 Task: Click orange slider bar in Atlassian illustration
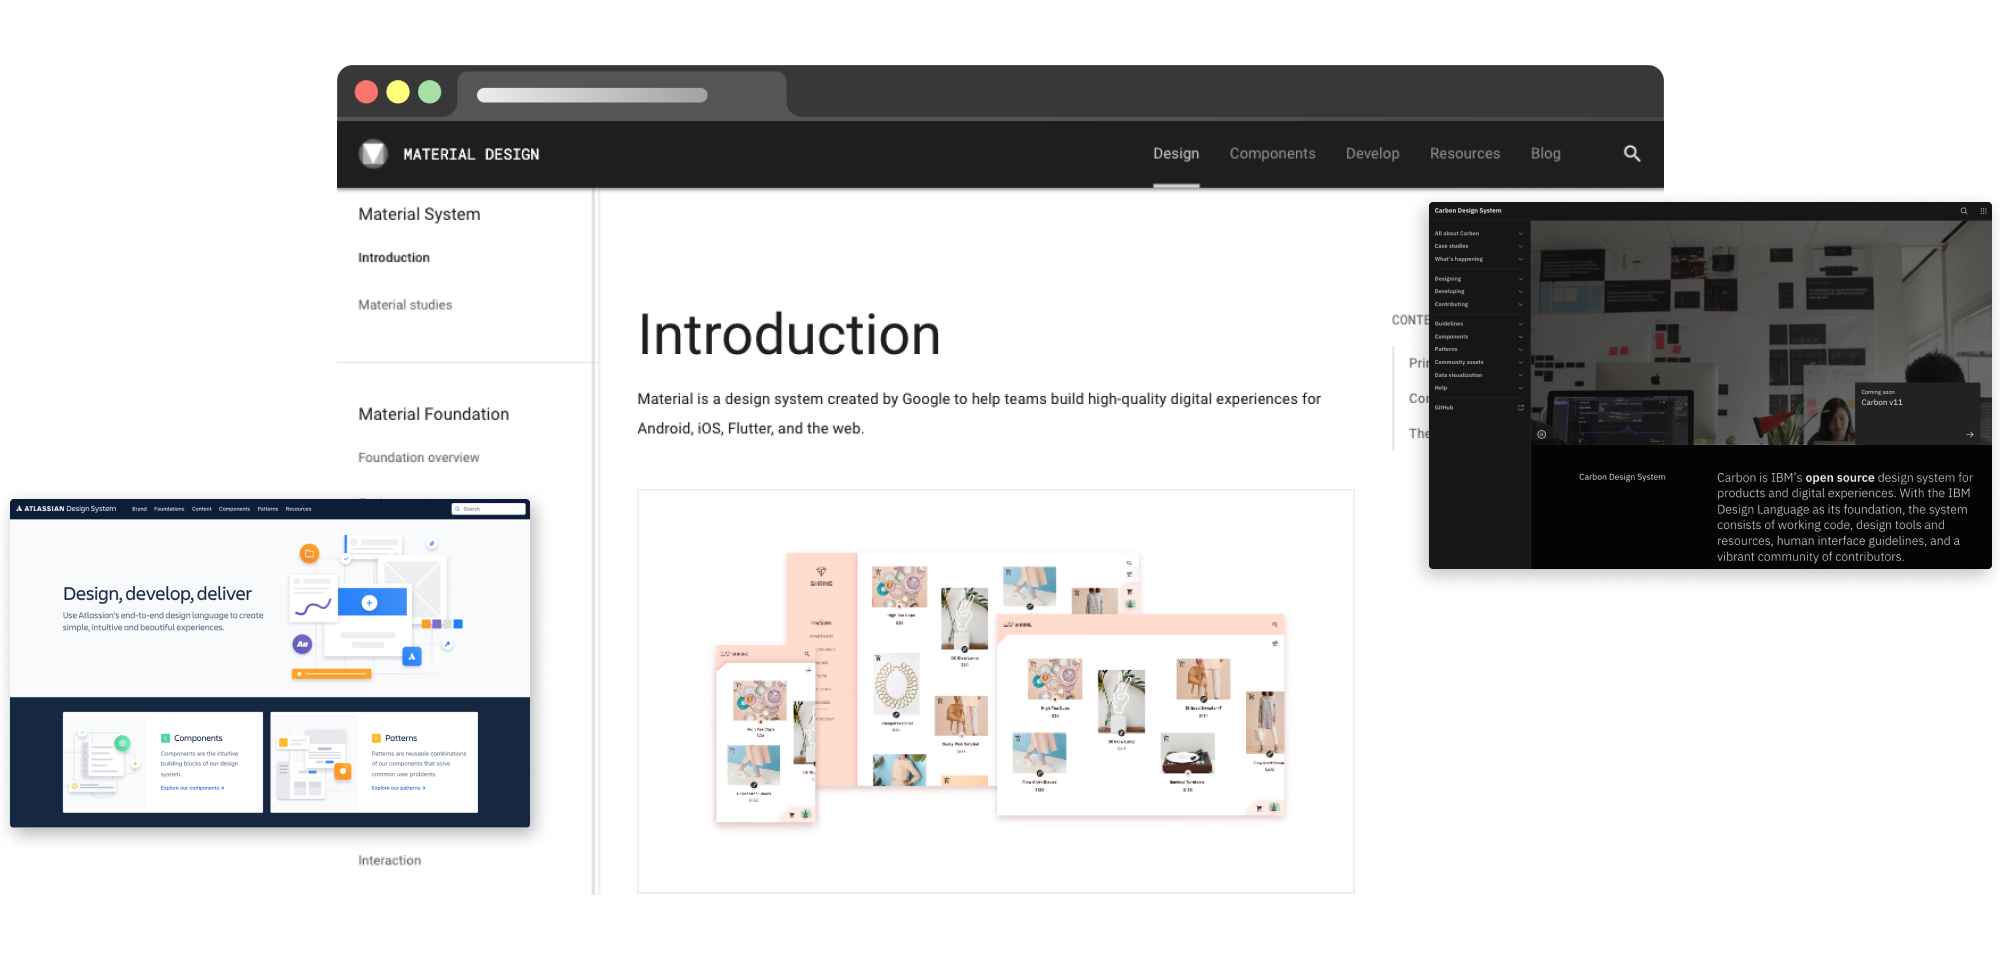tap(332, 674)
